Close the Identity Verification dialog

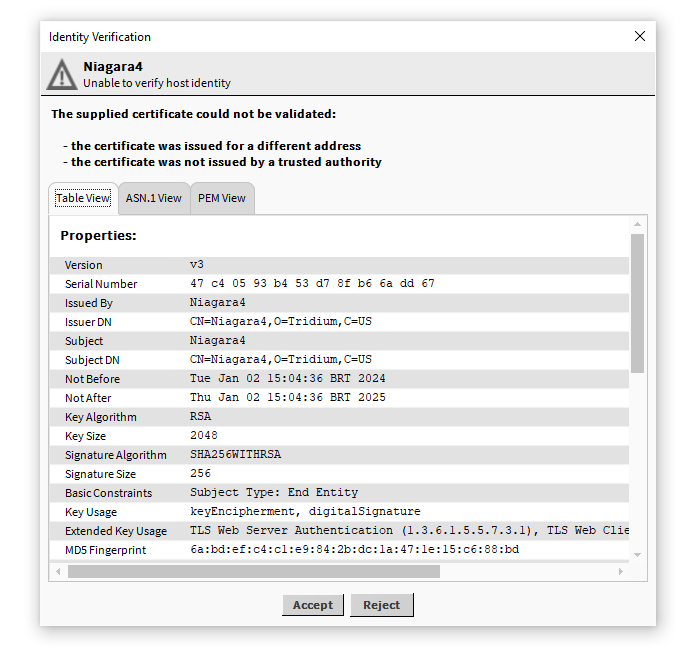click(640, 36)
